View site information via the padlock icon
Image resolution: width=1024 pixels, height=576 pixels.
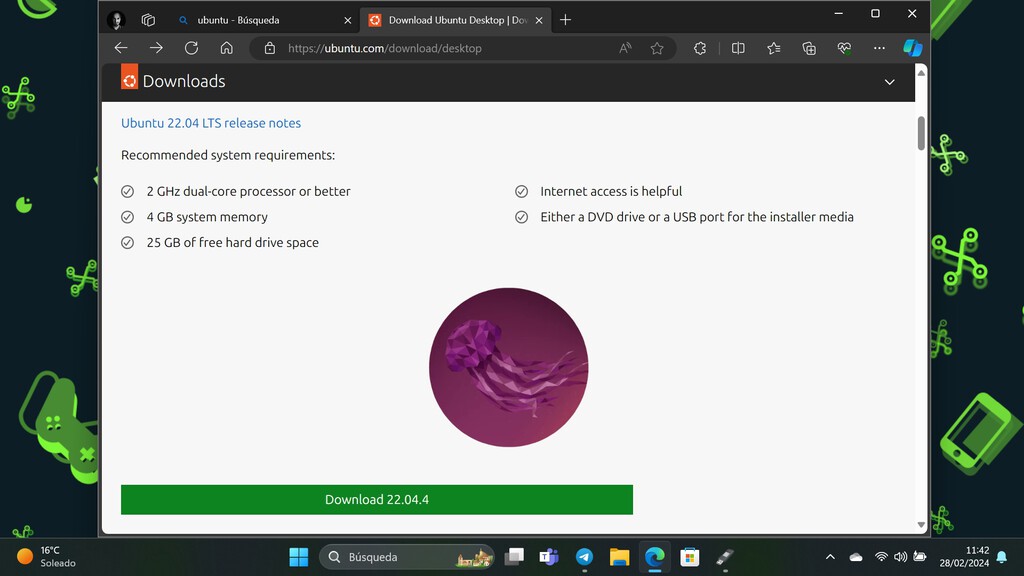270,47
